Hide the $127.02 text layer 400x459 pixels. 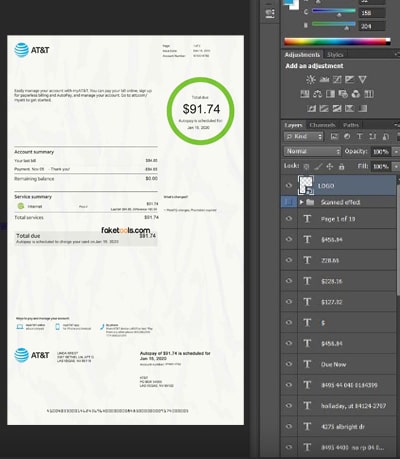point(289,302)
